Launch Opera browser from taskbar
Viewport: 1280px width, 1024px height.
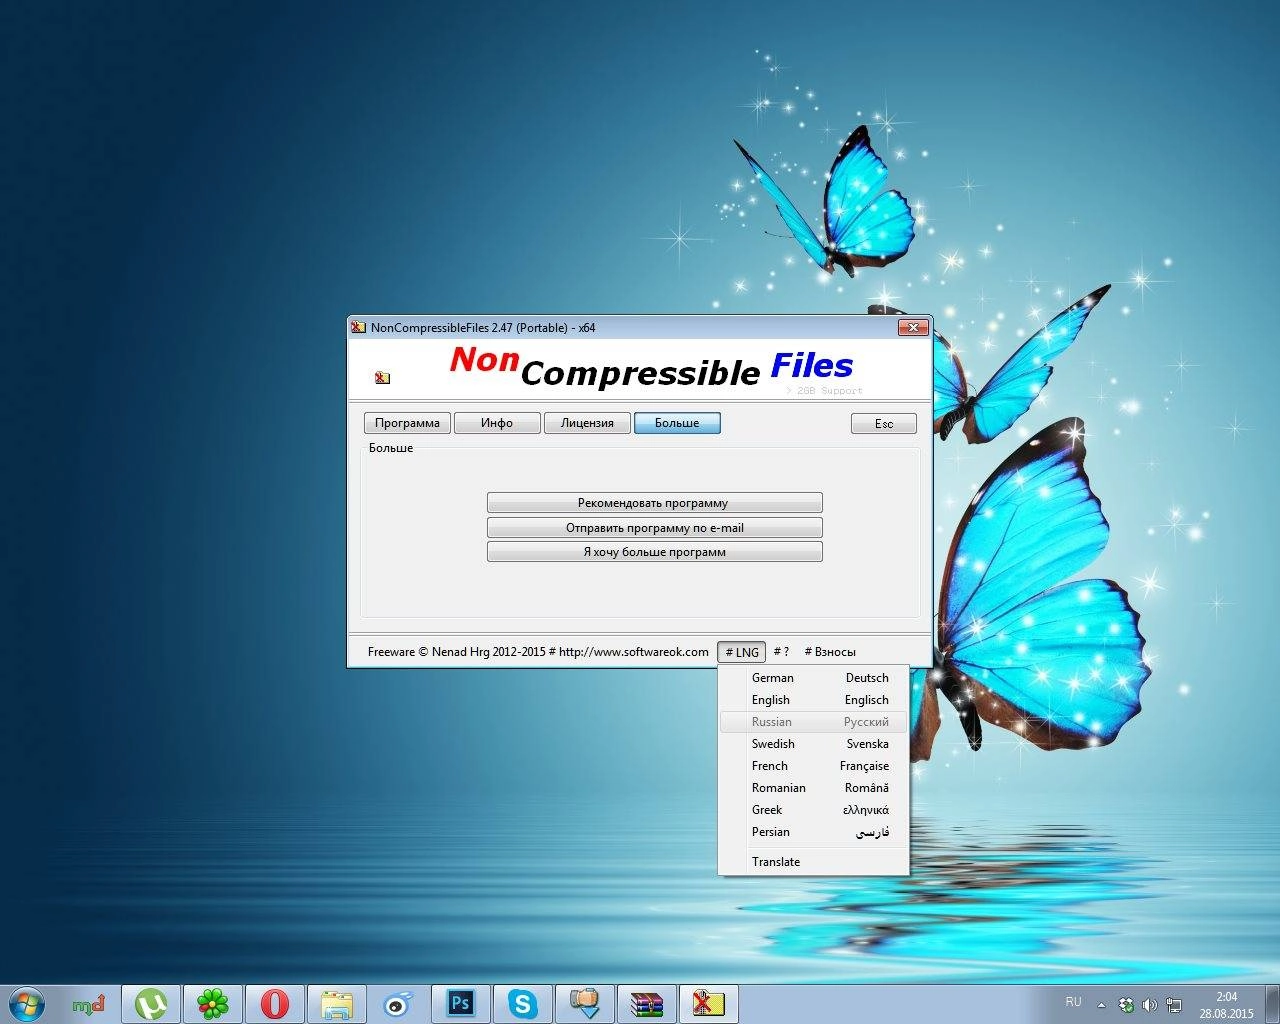pyautogui.click(x=275, y=1003)
